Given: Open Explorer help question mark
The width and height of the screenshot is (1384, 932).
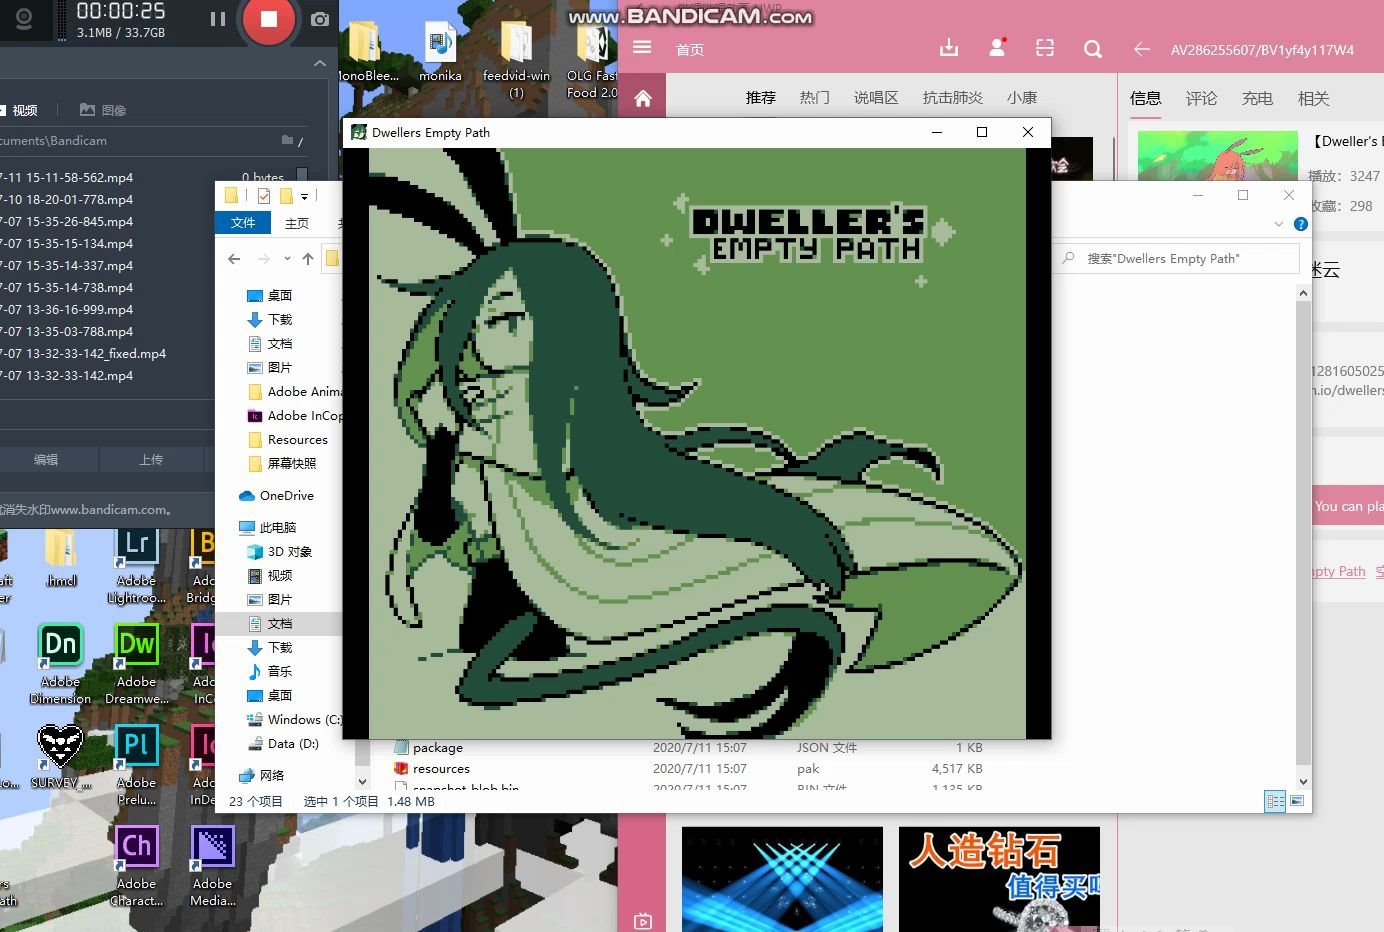Looking at the screenshot, I should pyautogui.click(x=1300, y=224).
